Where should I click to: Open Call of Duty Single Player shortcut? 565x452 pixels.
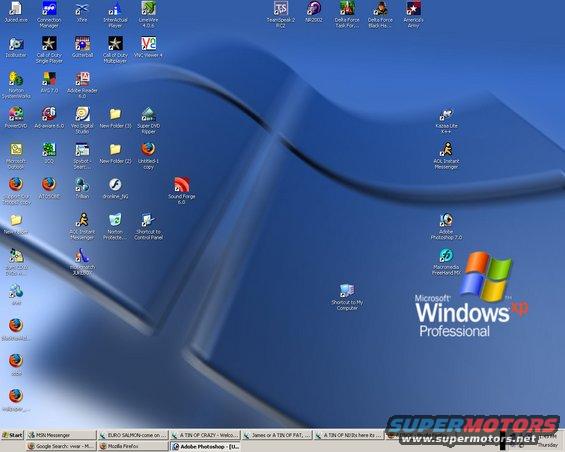tap(49, 50)
